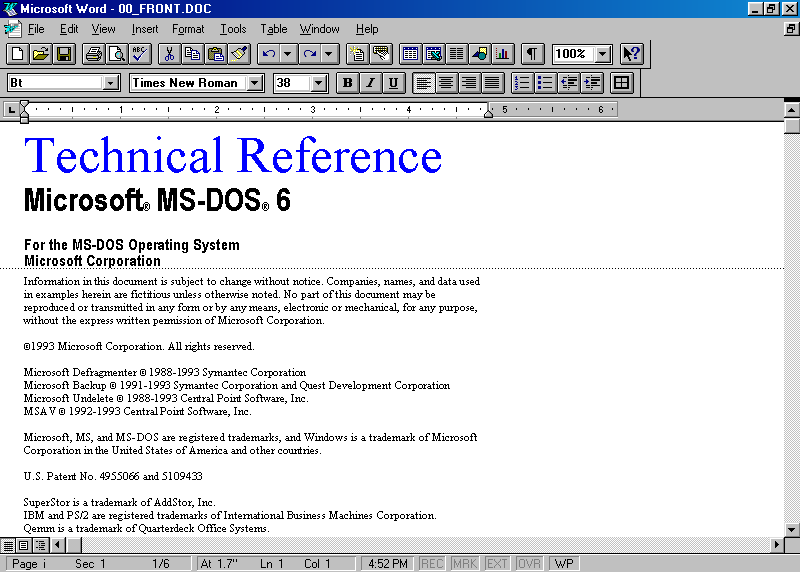
Task: Toggle italic formatting button
Action: (371, 83)
